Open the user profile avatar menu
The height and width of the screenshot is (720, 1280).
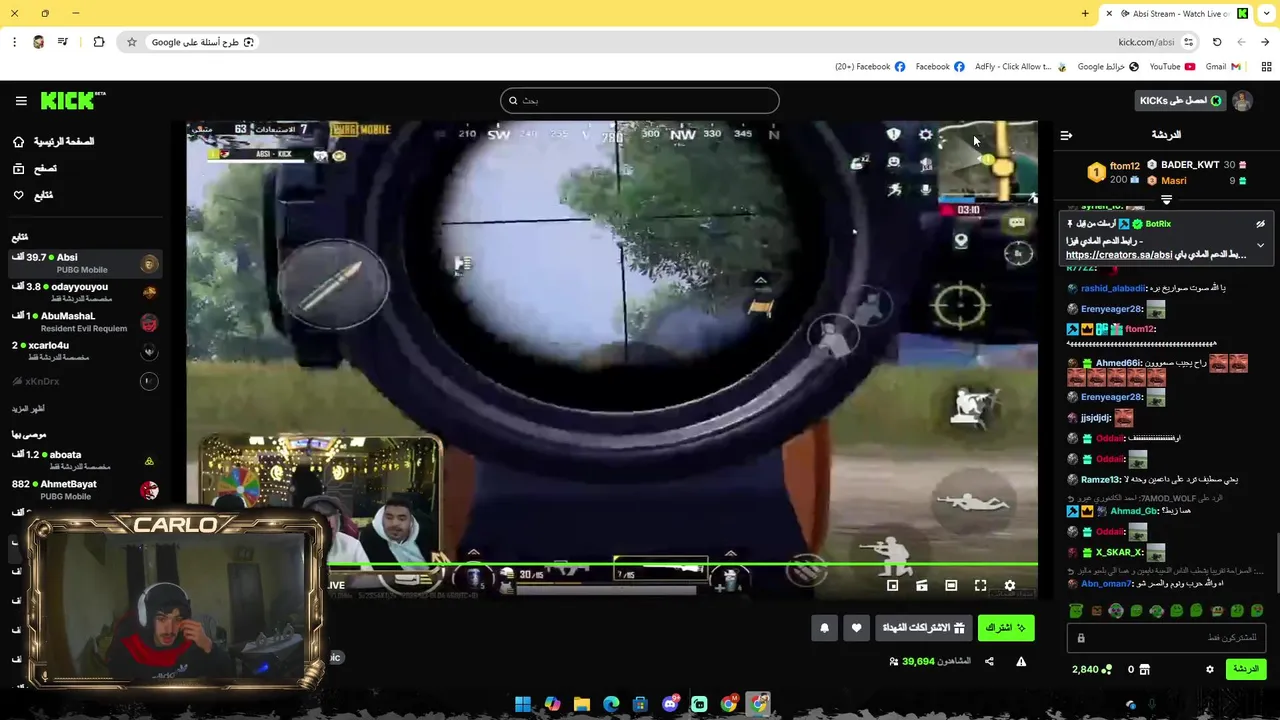point(1242,101)
